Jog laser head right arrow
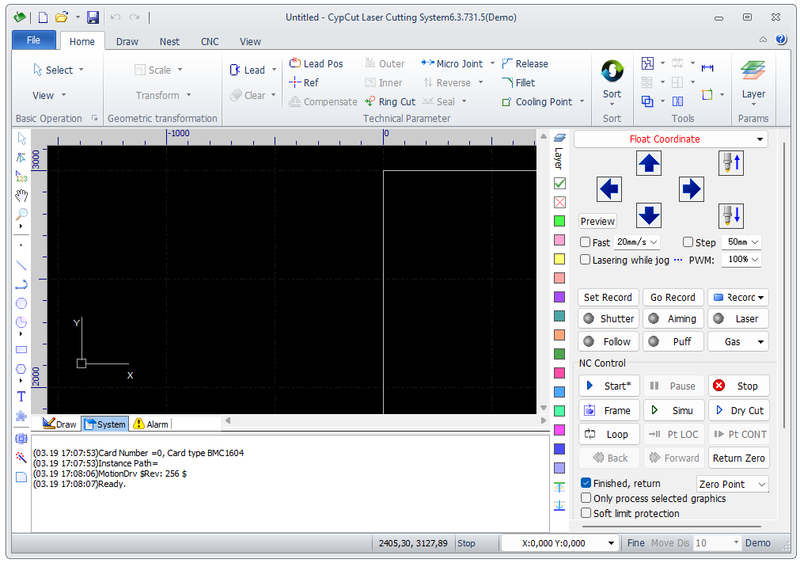 pos(691,189)
